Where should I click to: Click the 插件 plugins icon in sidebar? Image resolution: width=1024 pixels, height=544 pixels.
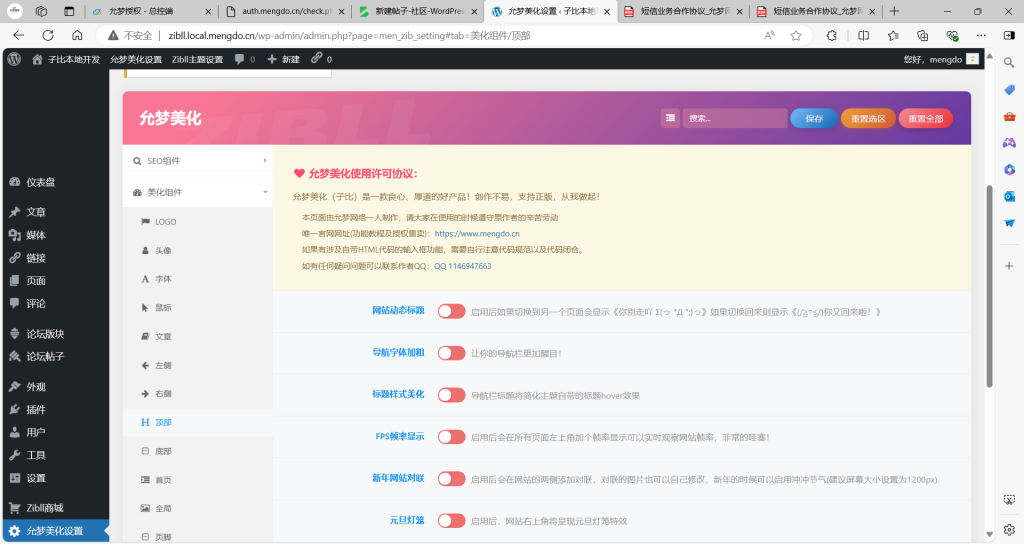point(15,409)
